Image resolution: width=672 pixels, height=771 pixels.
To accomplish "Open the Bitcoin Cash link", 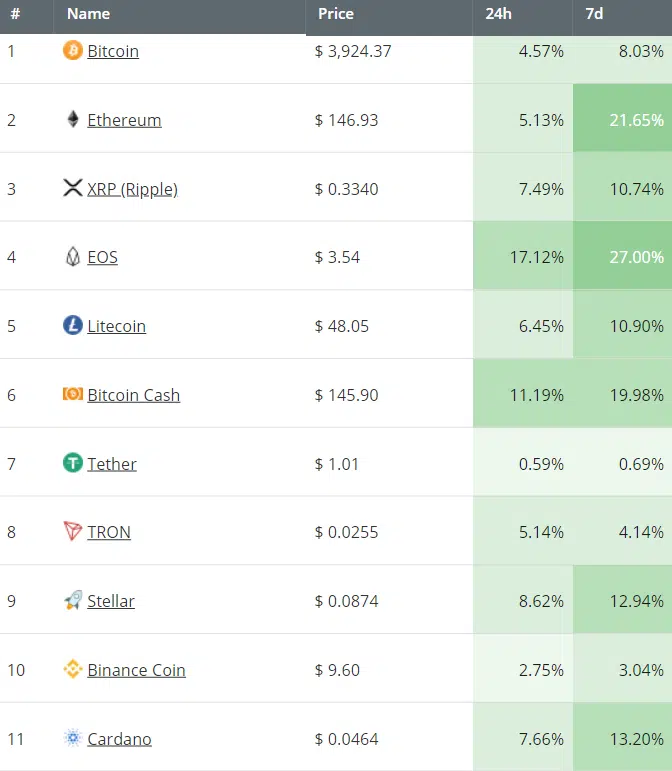I will click(x=134, y=395).
